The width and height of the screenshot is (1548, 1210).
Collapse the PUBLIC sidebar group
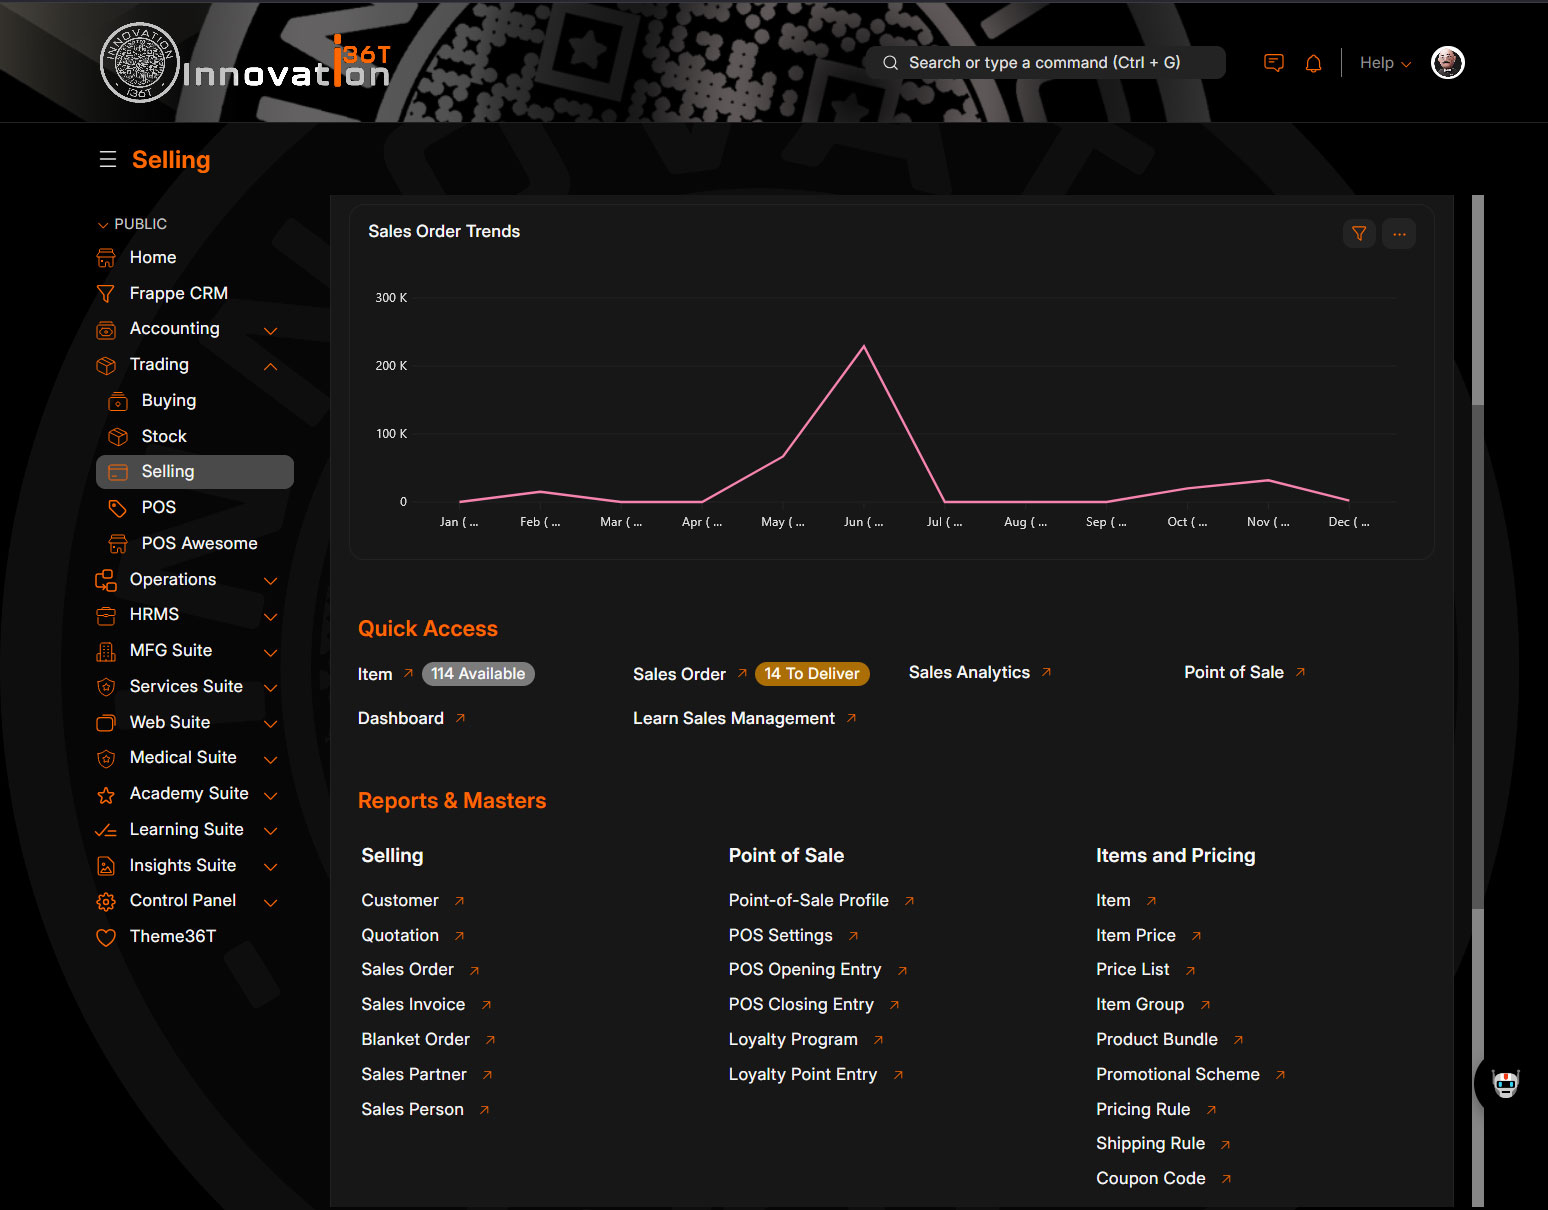pos(103,225)
